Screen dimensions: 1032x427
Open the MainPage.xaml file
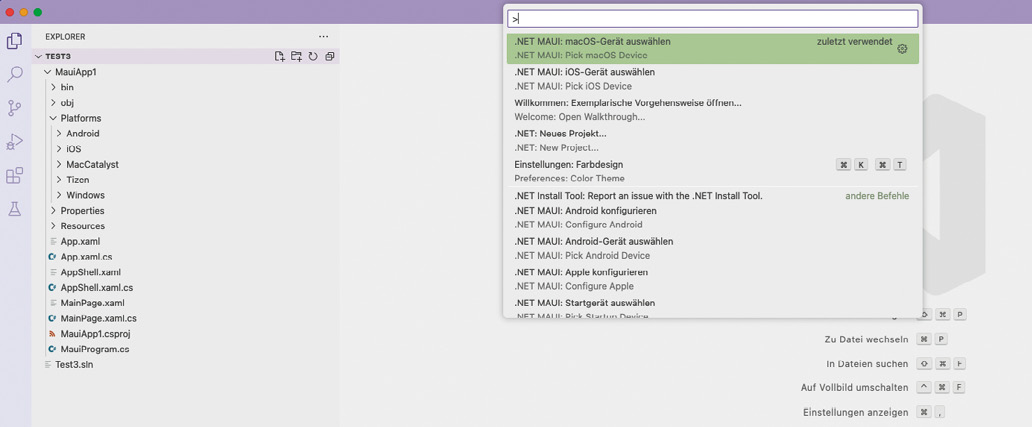tap(92, 303)
